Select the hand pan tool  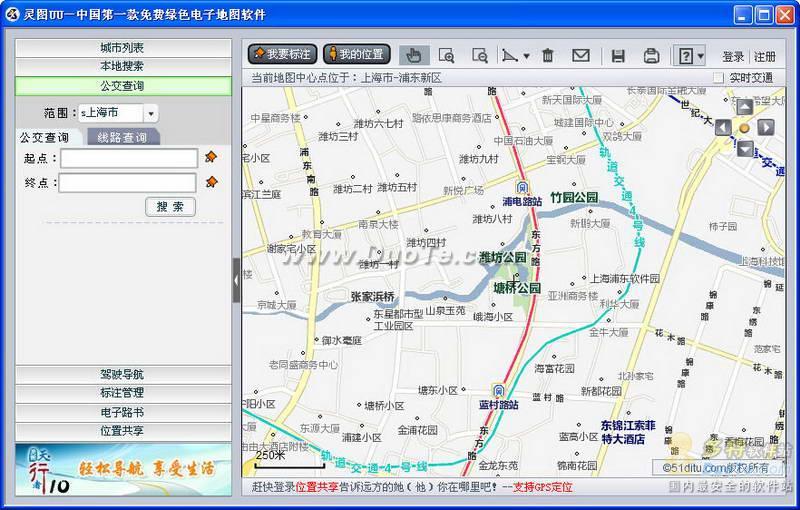click(x=414, y=55)
